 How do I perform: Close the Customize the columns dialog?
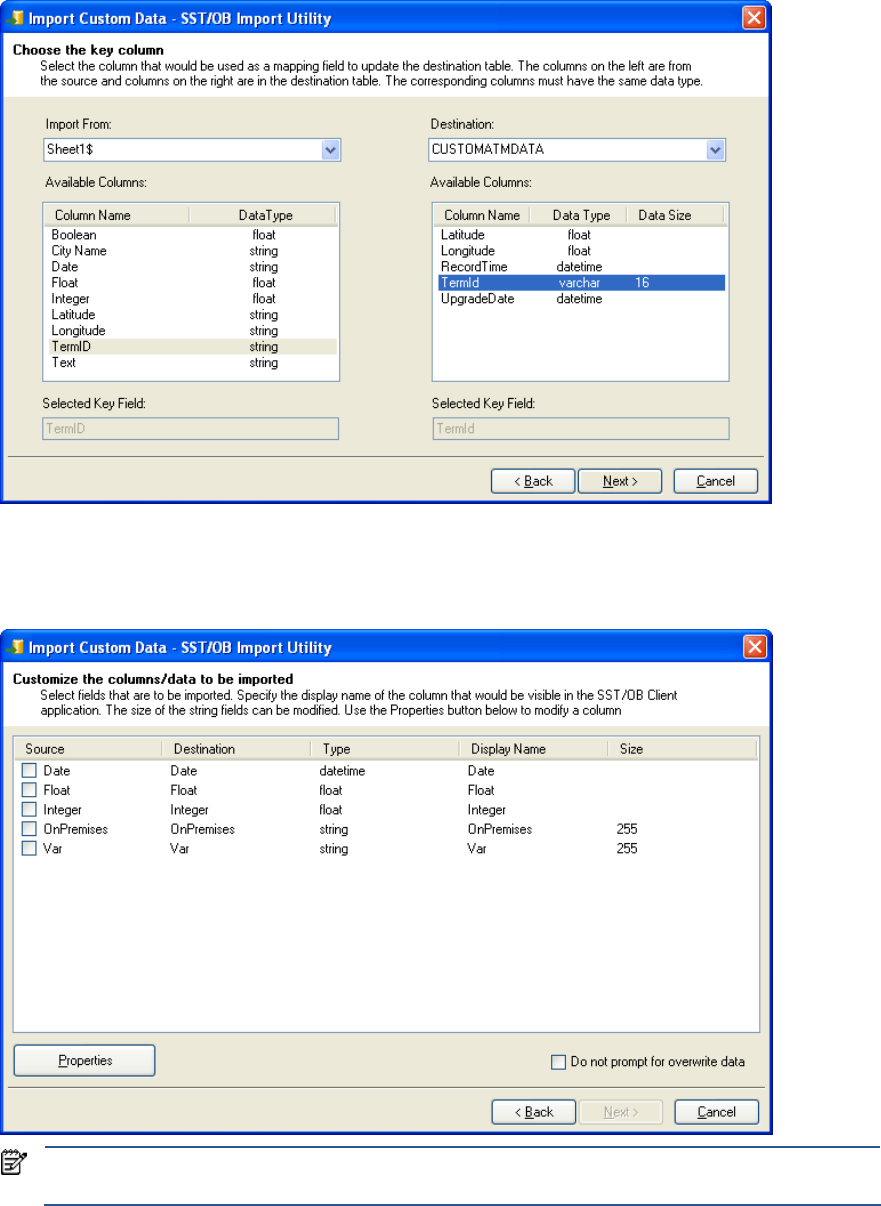click(x=755, y=647)
